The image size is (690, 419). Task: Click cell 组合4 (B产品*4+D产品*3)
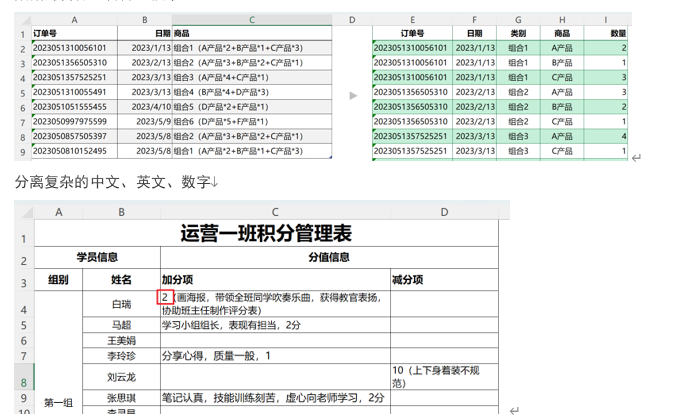coord(252,92)
